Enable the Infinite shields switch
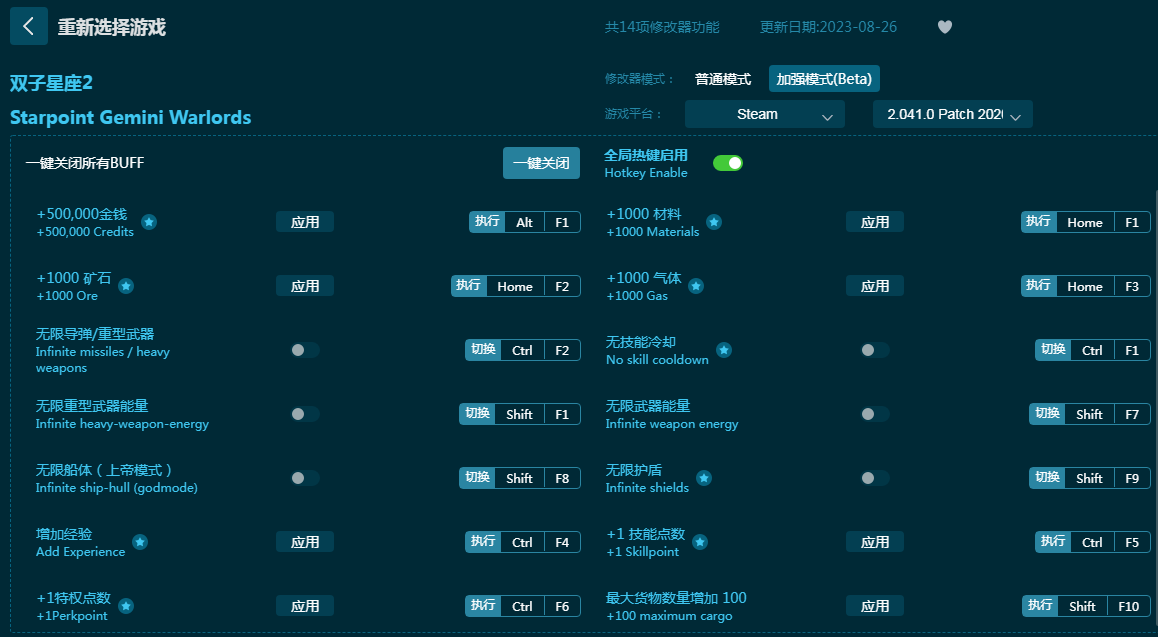 pyautogui.click(x=874, y=478)
